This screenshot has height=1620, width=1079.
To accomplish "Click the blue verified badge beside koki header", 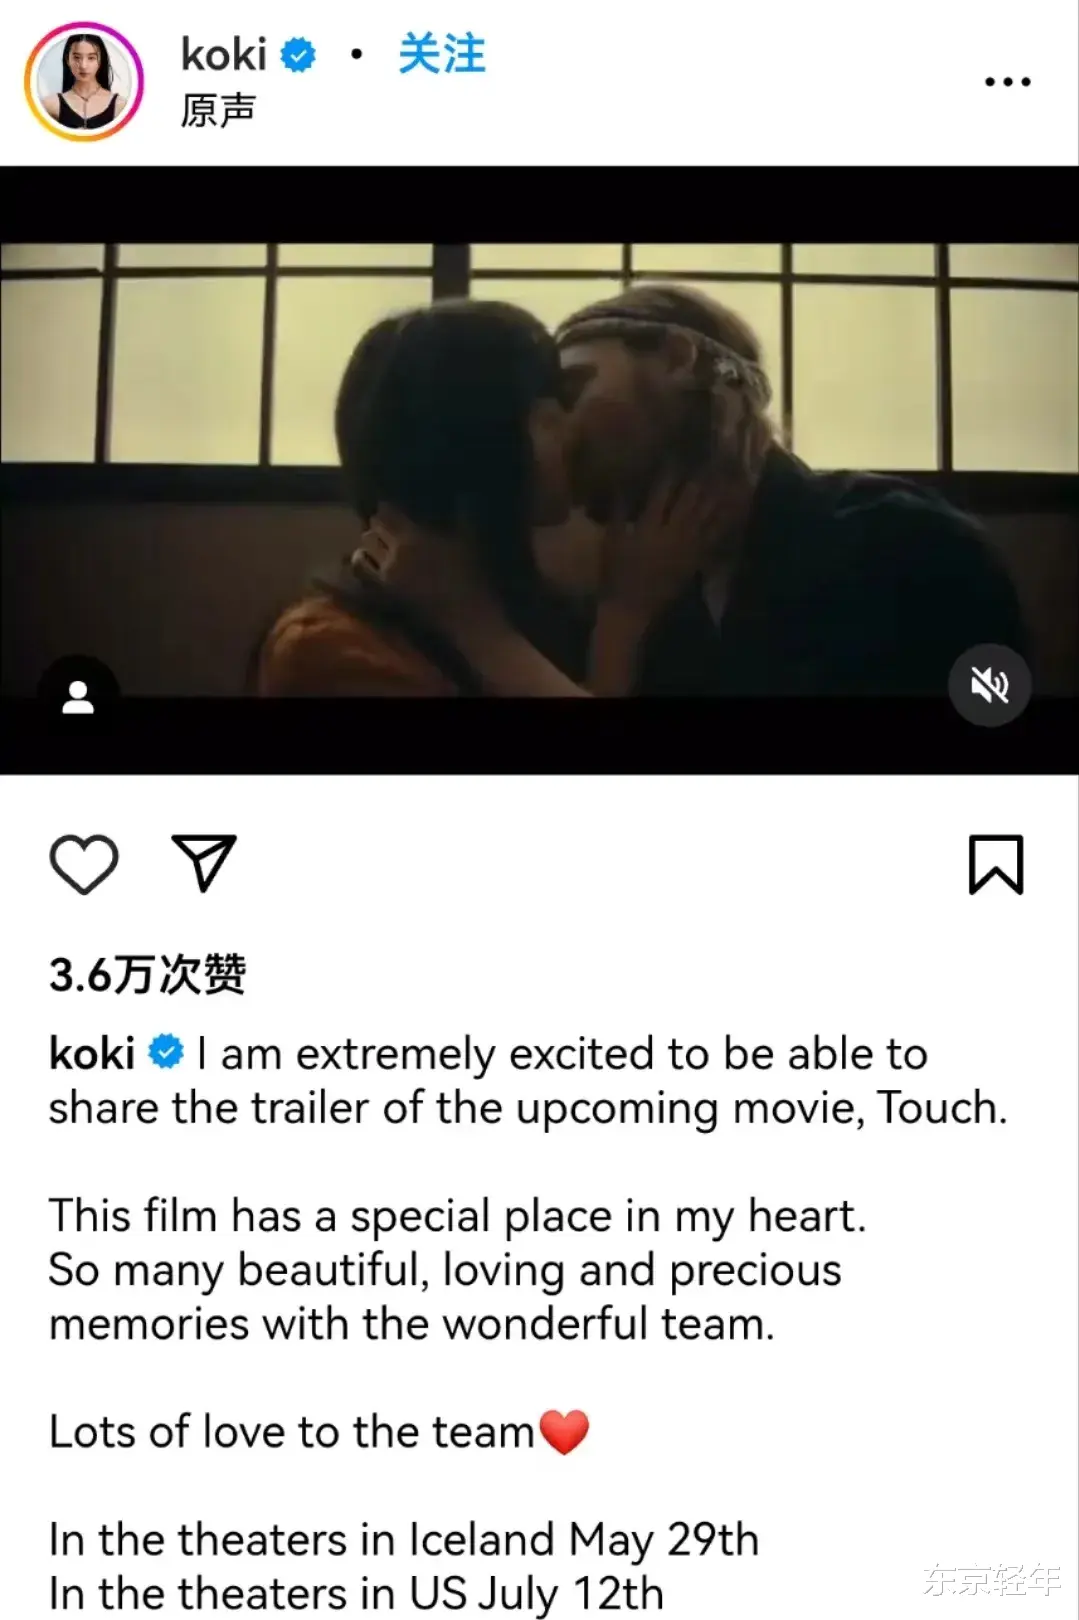I will [298, 55].
